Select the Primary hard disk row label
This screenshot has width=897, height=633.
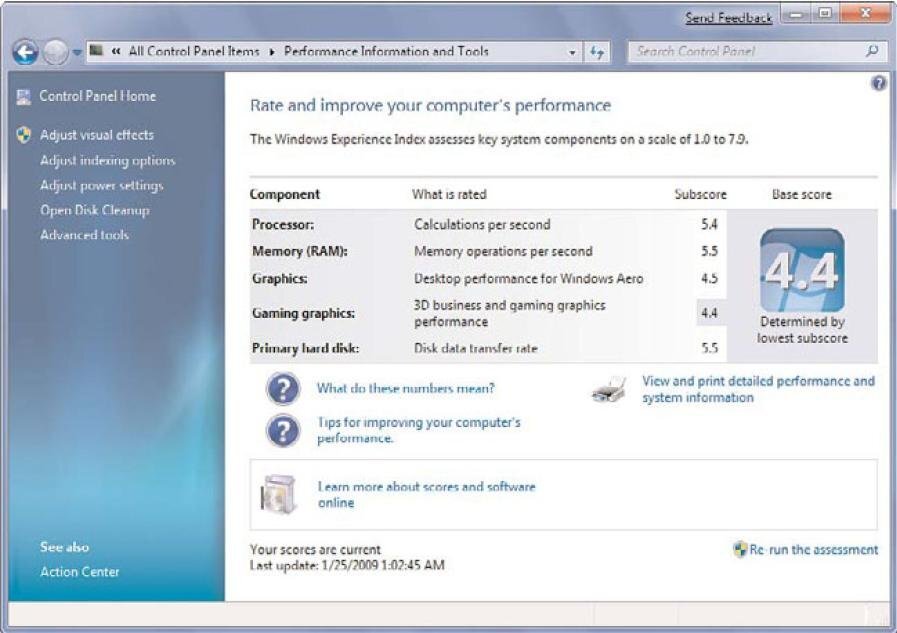pos(305,348)
